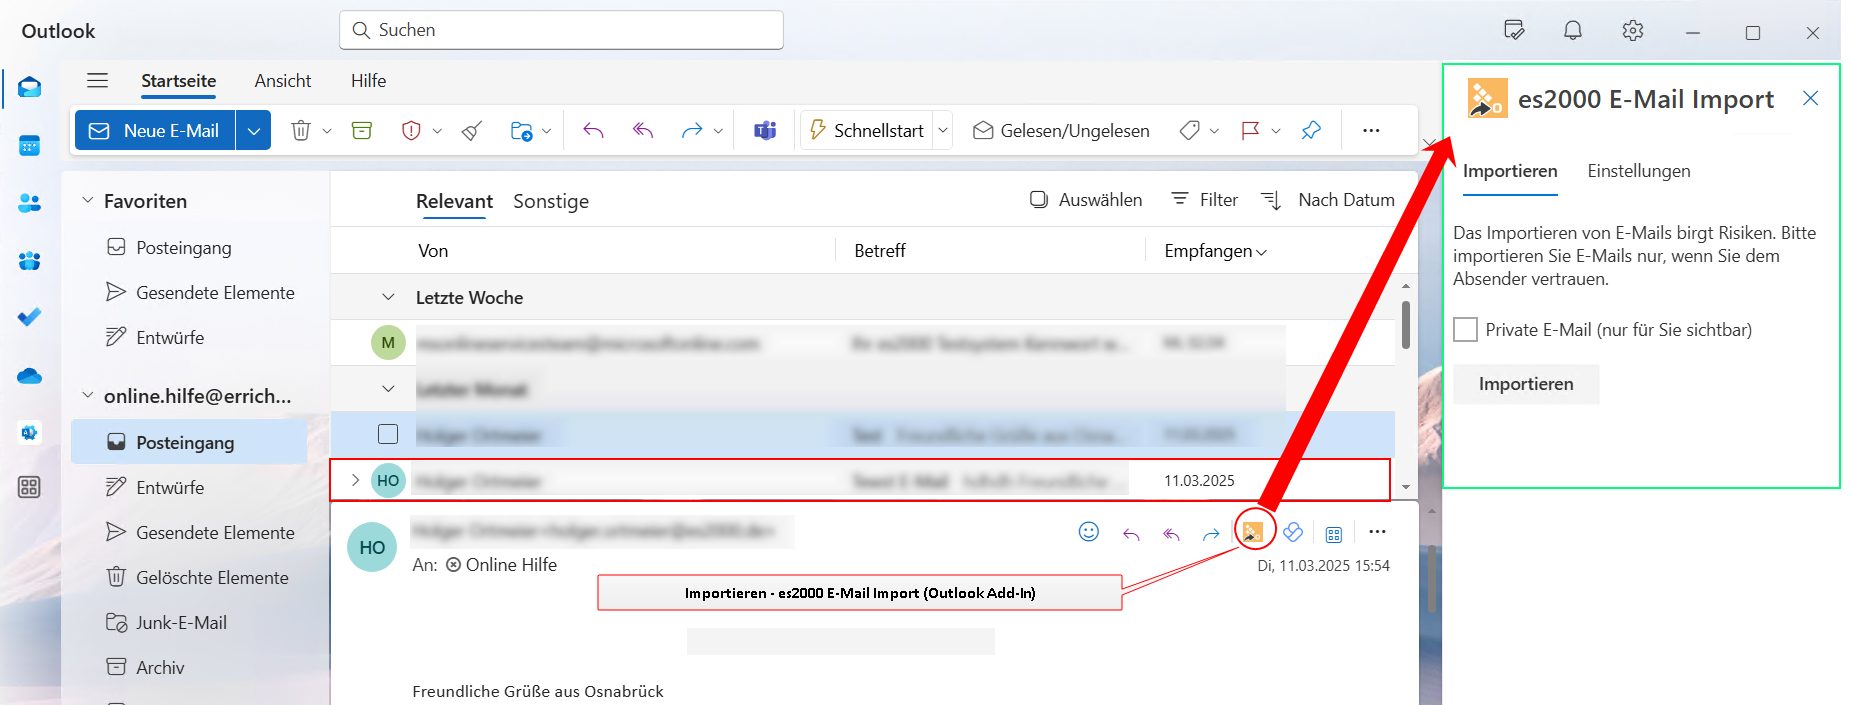Open Outlook settings gear
The image size is (1852, 705).
click(x=1633, y=31)
